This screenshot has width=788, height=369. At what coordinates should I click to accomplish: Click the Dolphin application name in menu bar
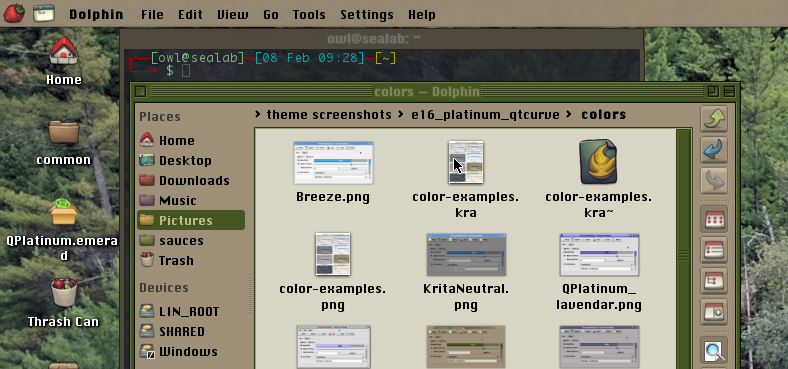tap(96, 15)
